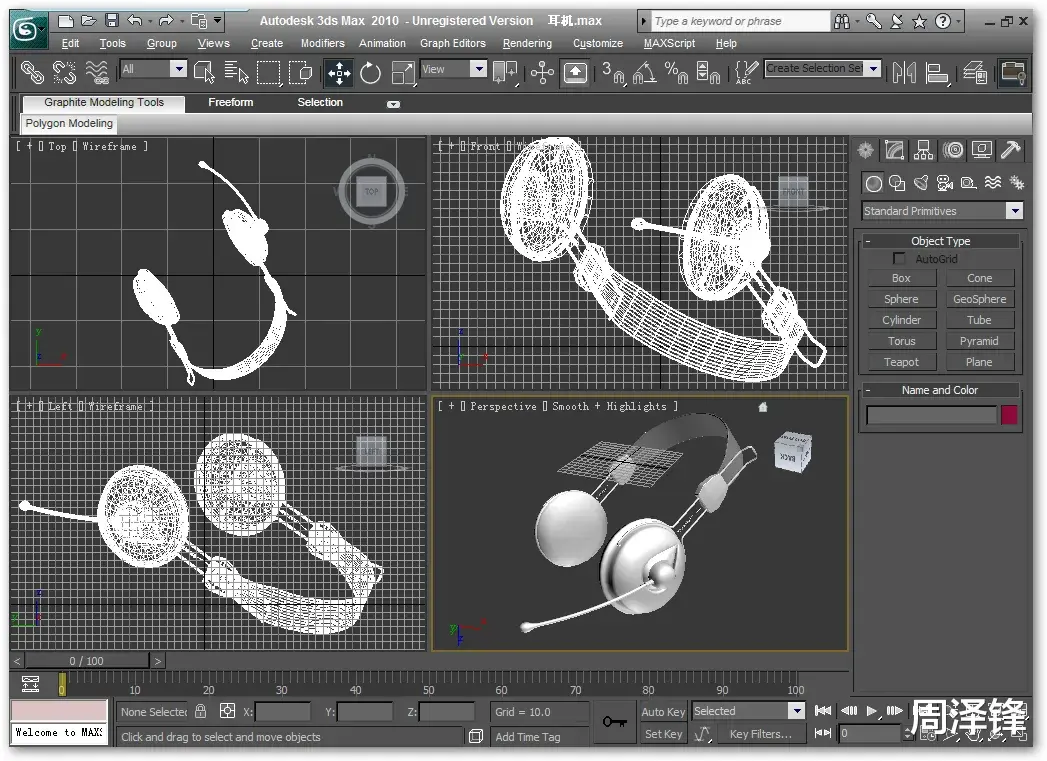The image size is (1047, 761).
Task: Open the View reference coordinate dropdown
Action: pos(453,69)
